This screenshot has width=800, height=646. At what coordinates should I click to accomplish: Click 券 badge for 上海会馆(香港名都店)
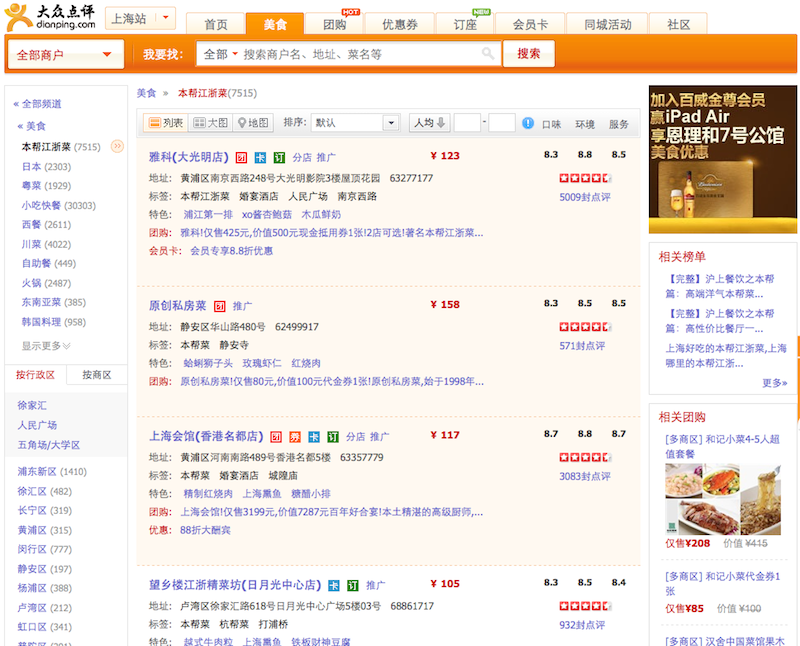[x=295, y=437]
